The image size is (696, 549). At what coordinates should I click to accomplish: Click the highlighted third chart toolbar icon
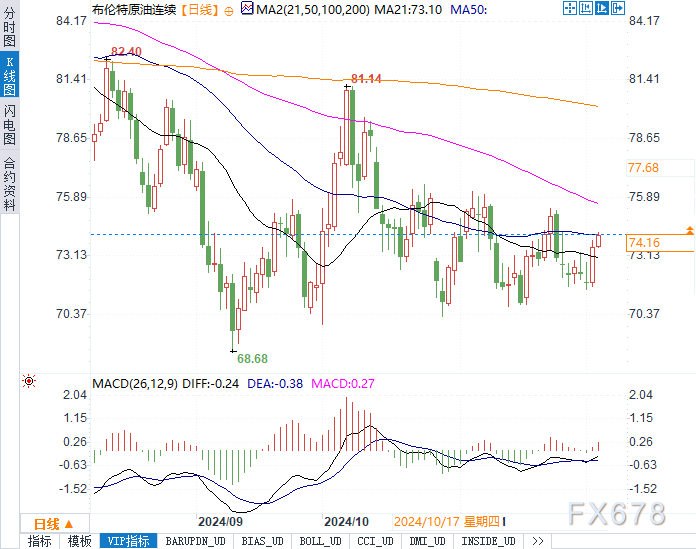coord(601,8)
